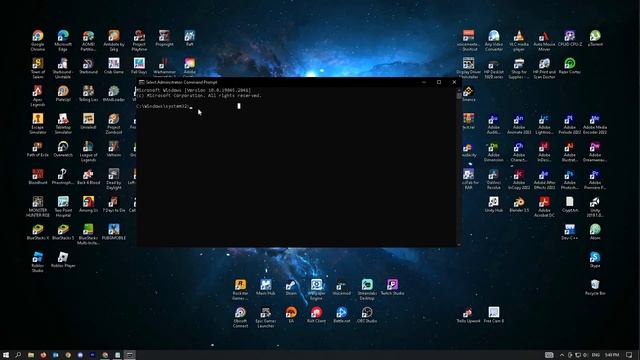Viewport: 640px width, 360px height.
Task: Select the Wallpaper Engine desktop icon
Action: point(316,289)
